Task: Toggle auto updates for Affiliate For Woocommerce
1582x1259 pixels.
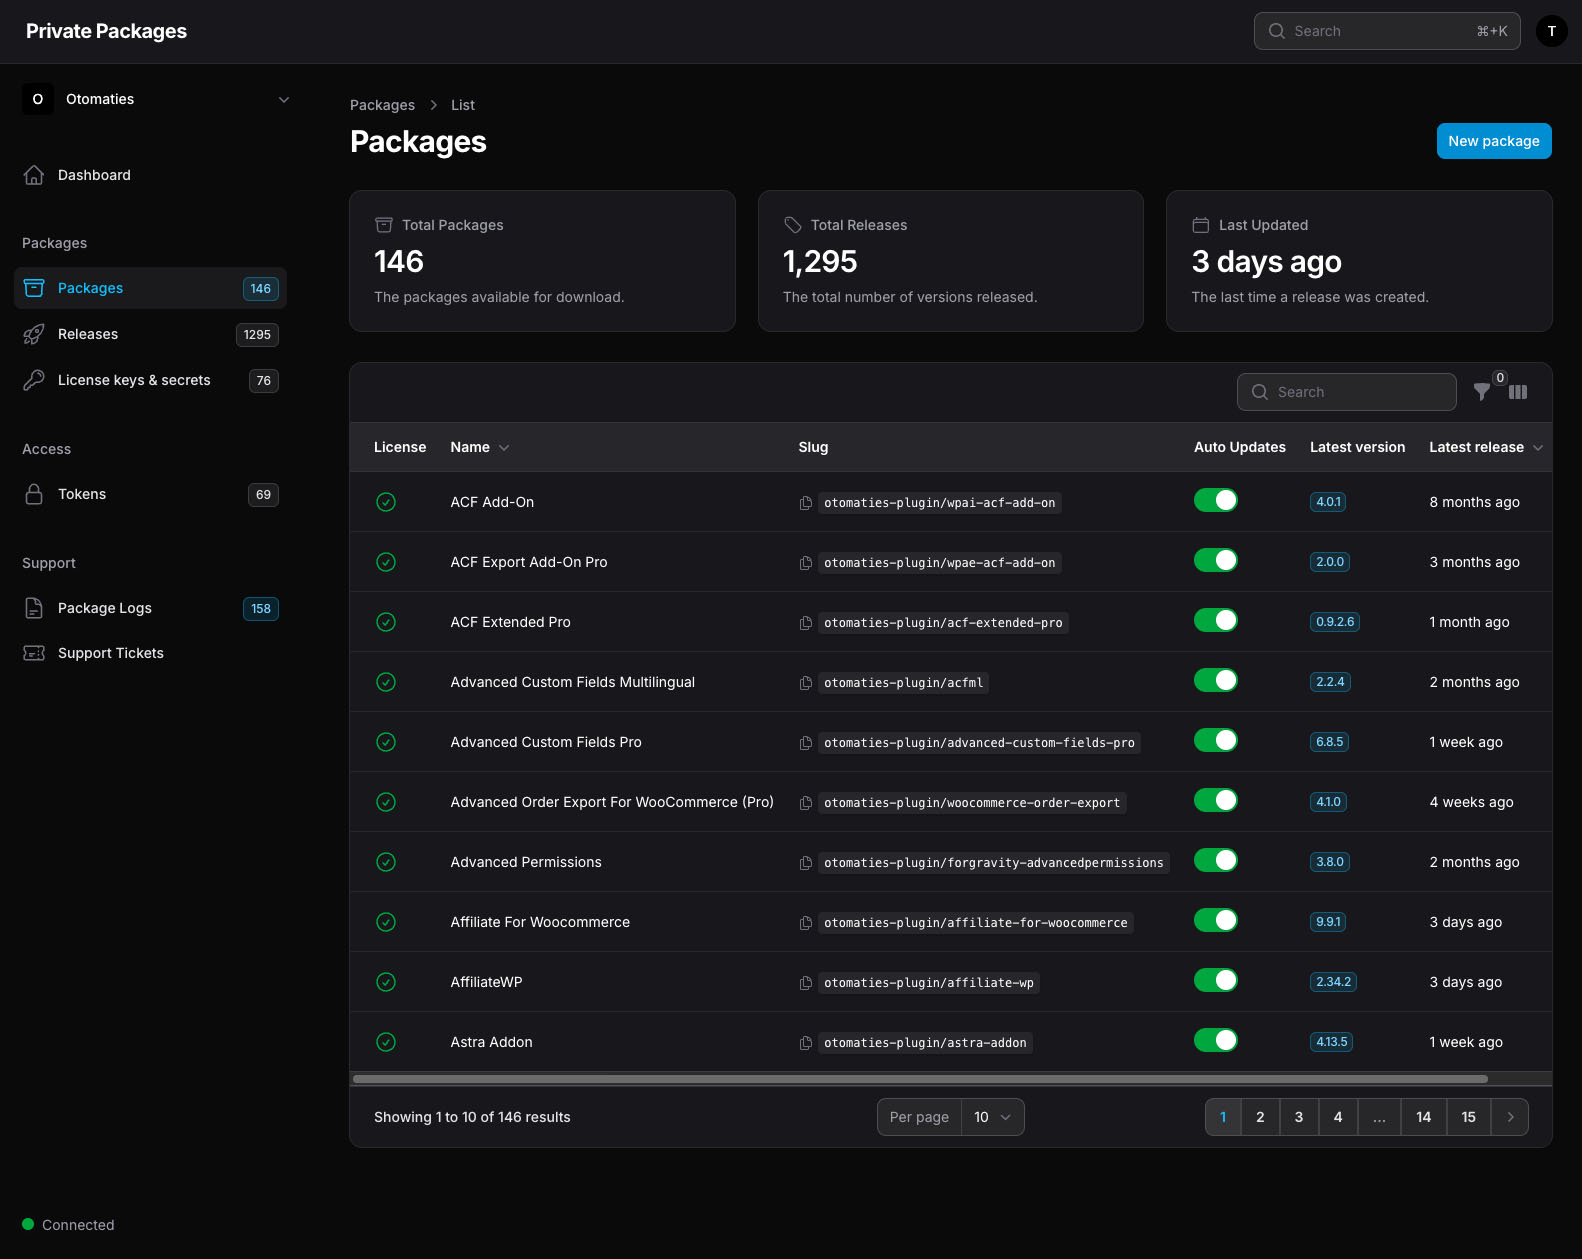Action: pyautogui.click(x=1216, y=920)
